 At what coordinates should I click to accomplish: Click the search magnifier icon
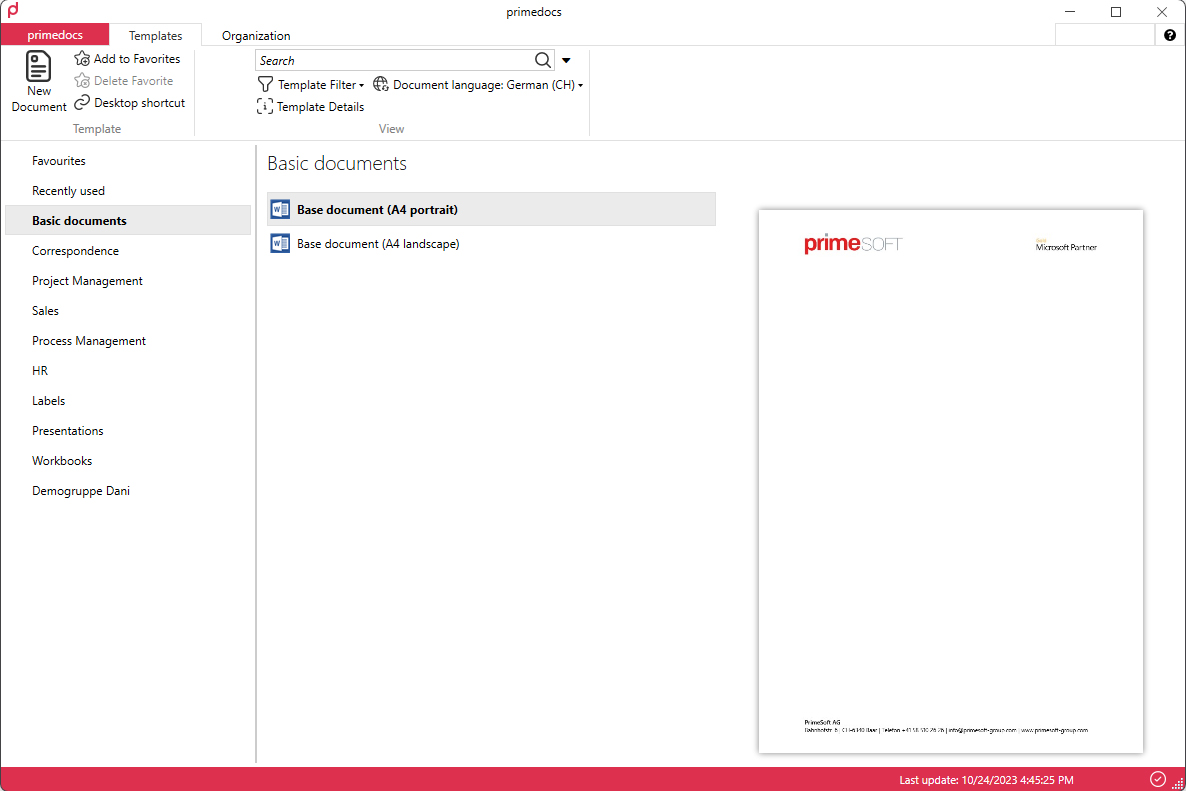pyautogui.click(x=542, y=60)
